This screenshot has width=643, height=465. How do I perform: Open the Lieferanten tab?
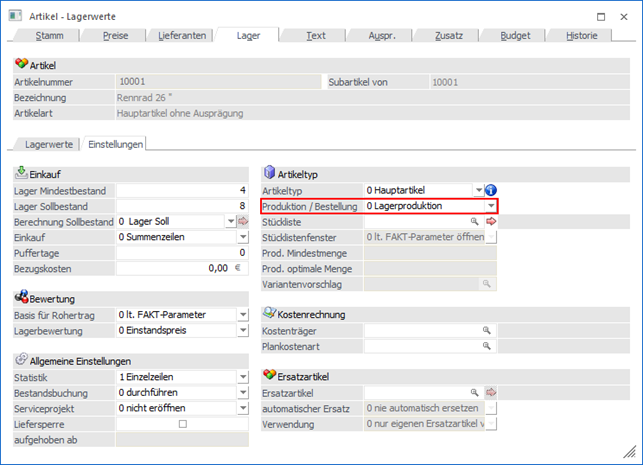pyautogui.click(x=183, y=35)
